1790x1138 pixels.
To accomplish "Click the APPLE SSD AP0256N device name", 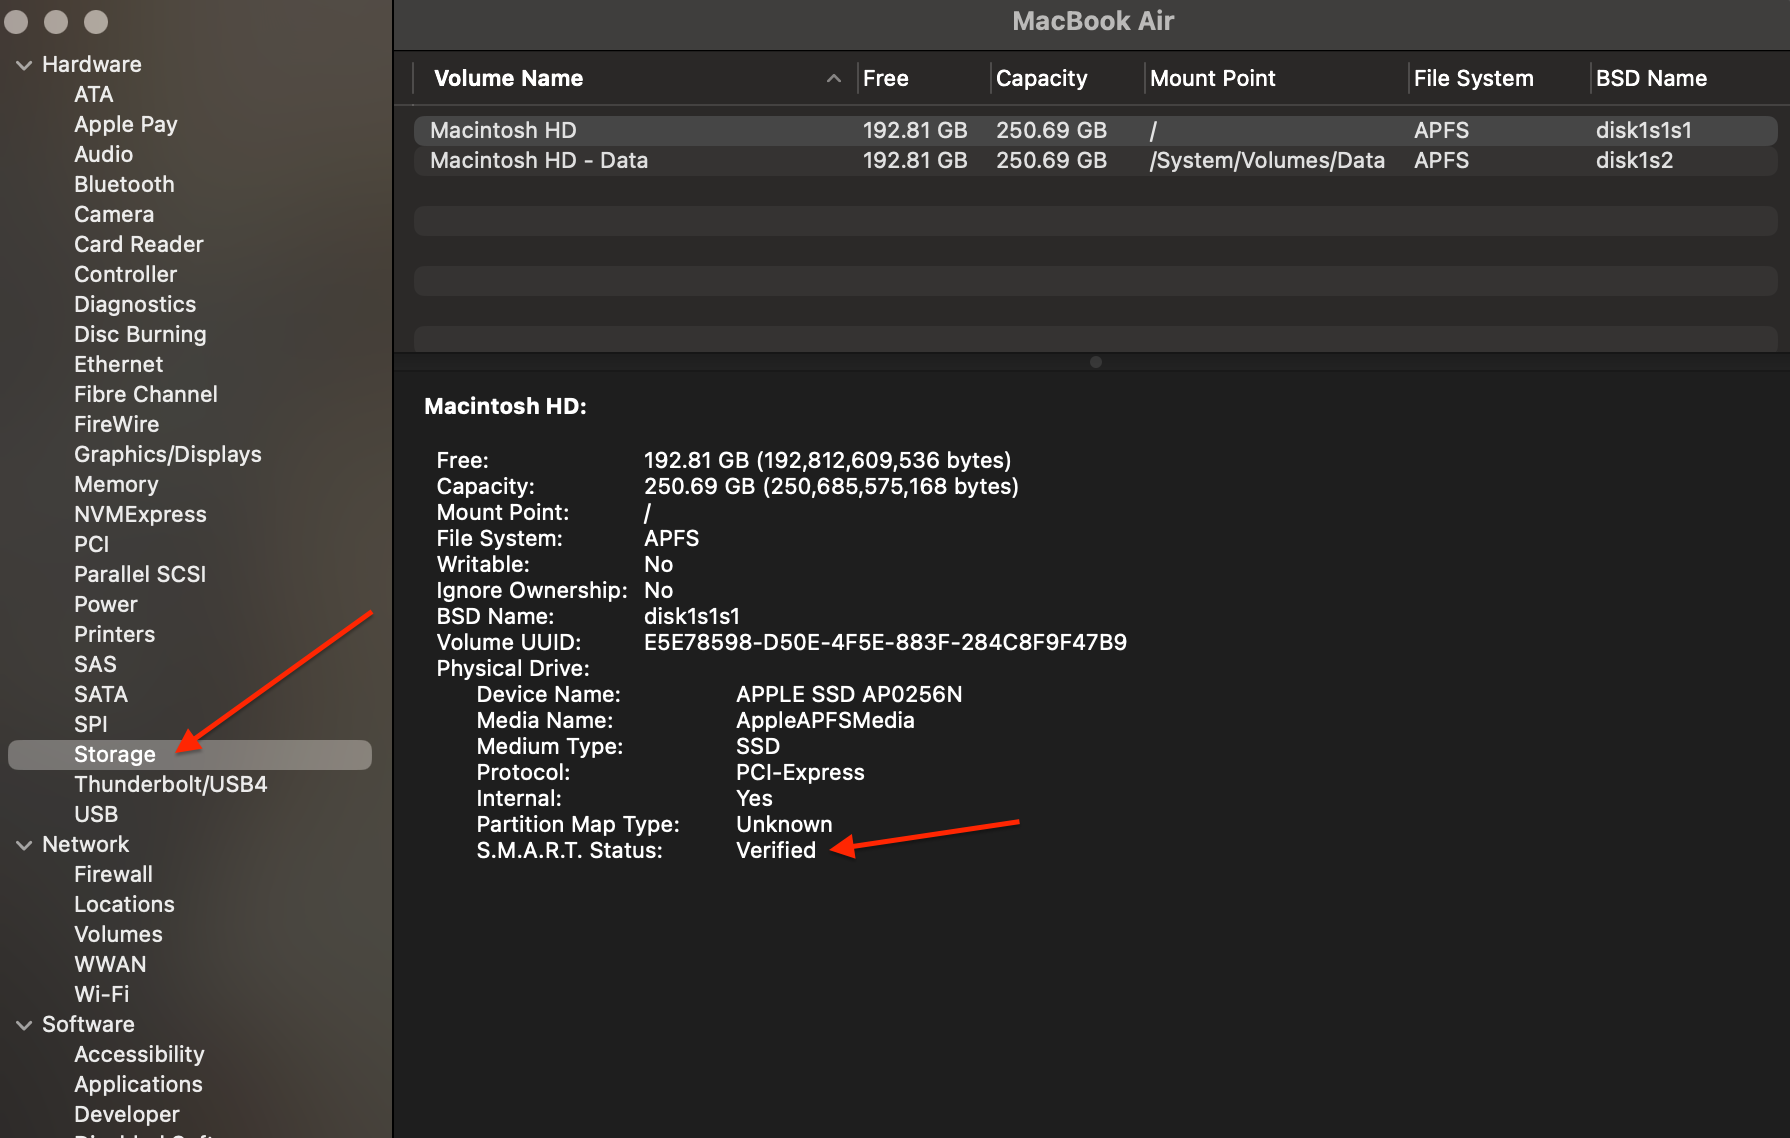I will click(849, 694).
